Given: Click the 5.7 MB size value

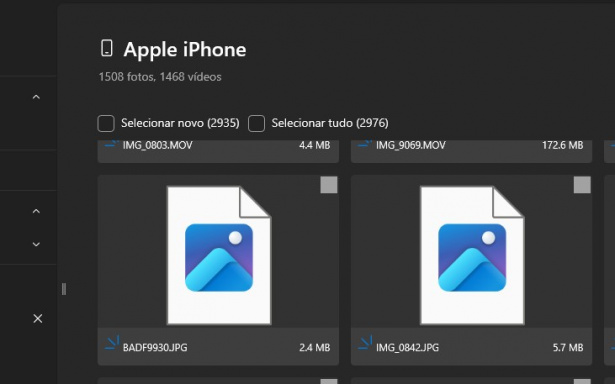Looking at the screenshot, I should pos(568,348).
